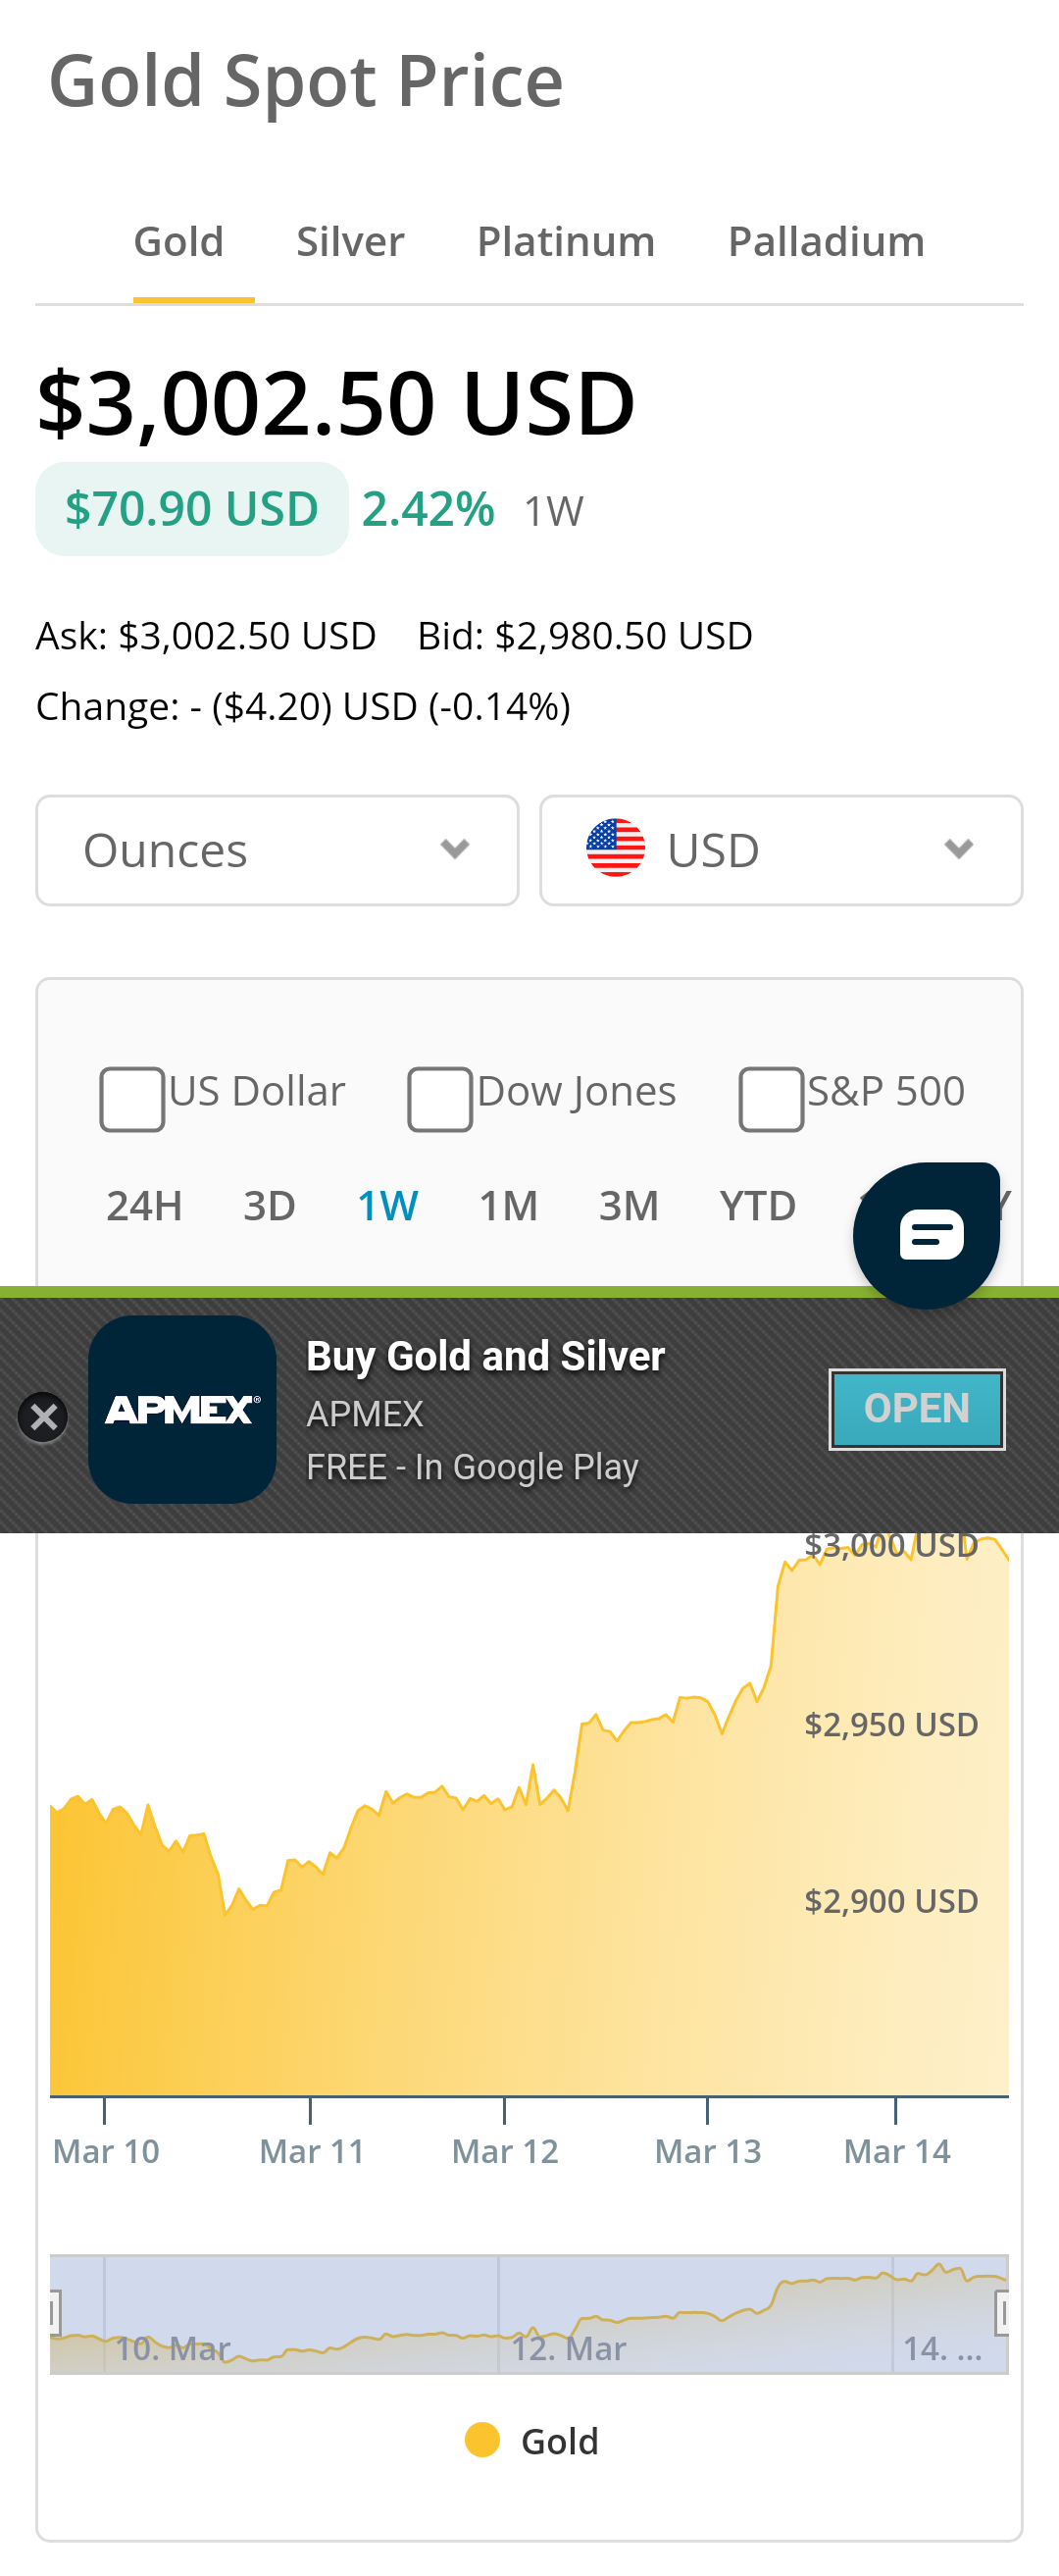Select the Palladium tab
This screenshot has width=1059, height=2576.
pos(826,242)
